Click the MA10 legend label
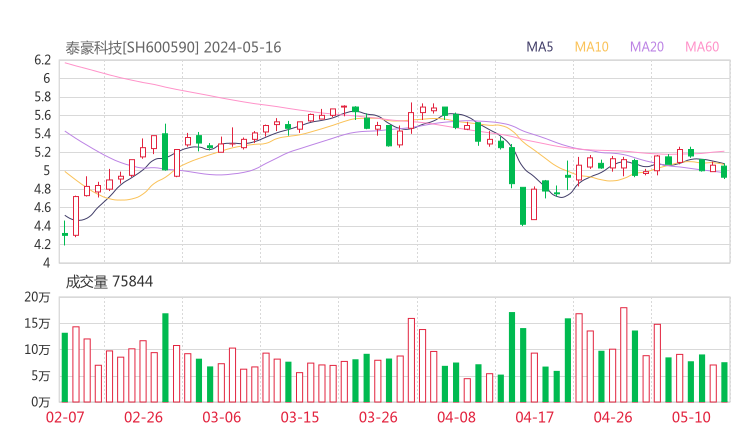This screenshot has height=440, width=740. pyautogui.click(x=591, y=47)
